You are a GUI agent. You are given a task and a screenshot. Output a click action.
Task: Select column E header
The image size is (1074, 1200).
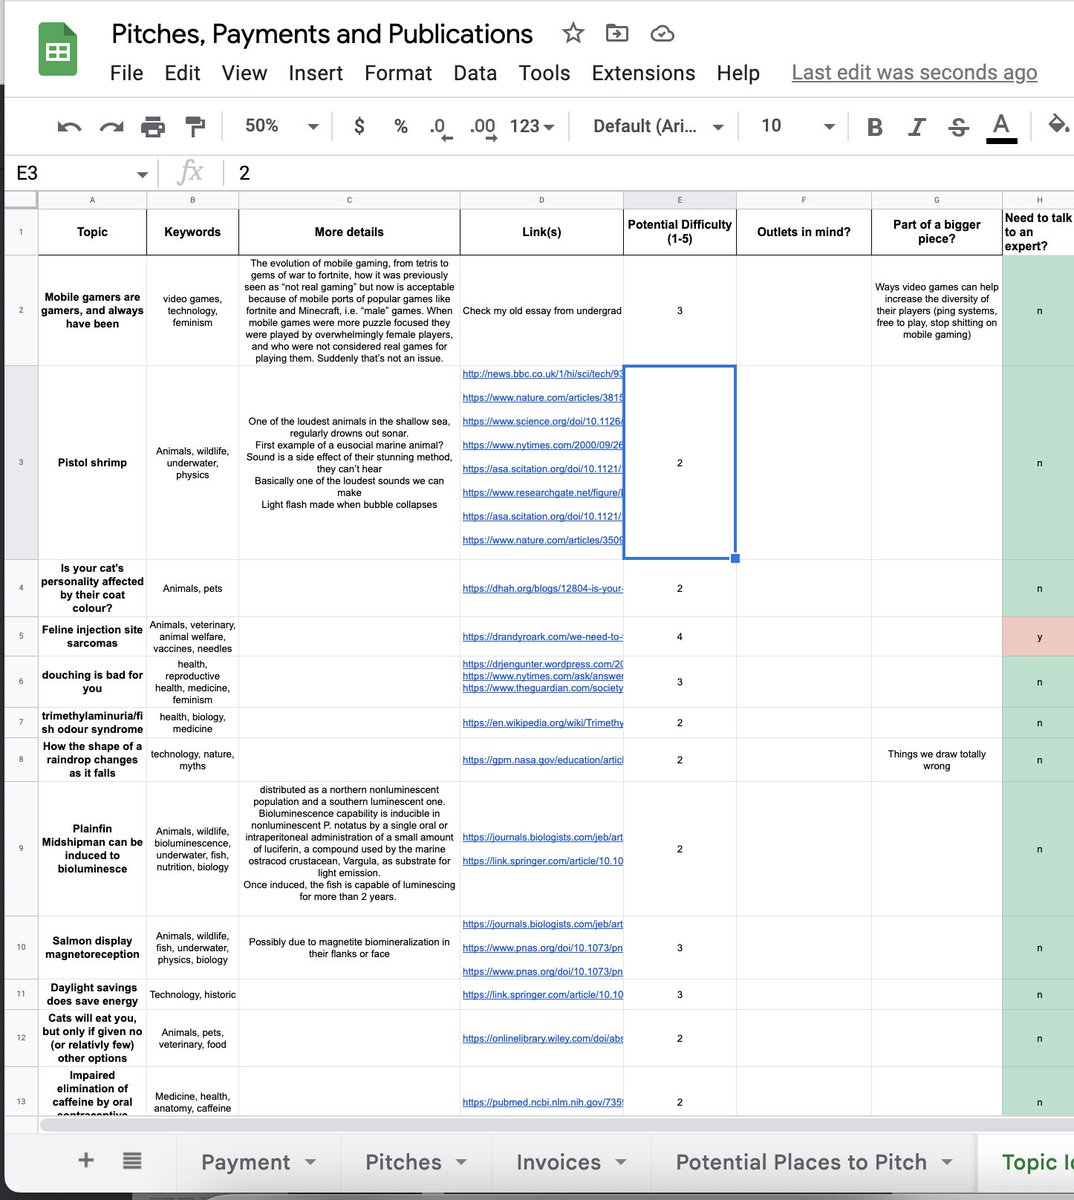(x=680, y=200)
